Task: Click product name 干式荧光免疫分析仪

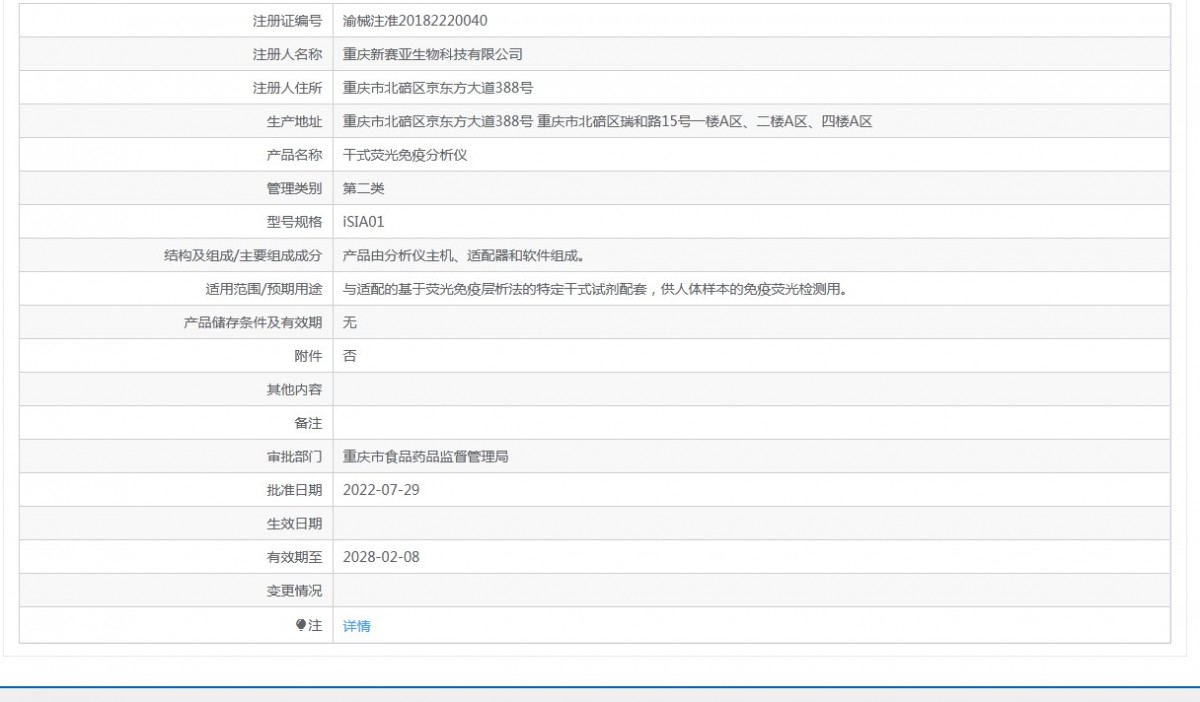Action: coord(405,155)
